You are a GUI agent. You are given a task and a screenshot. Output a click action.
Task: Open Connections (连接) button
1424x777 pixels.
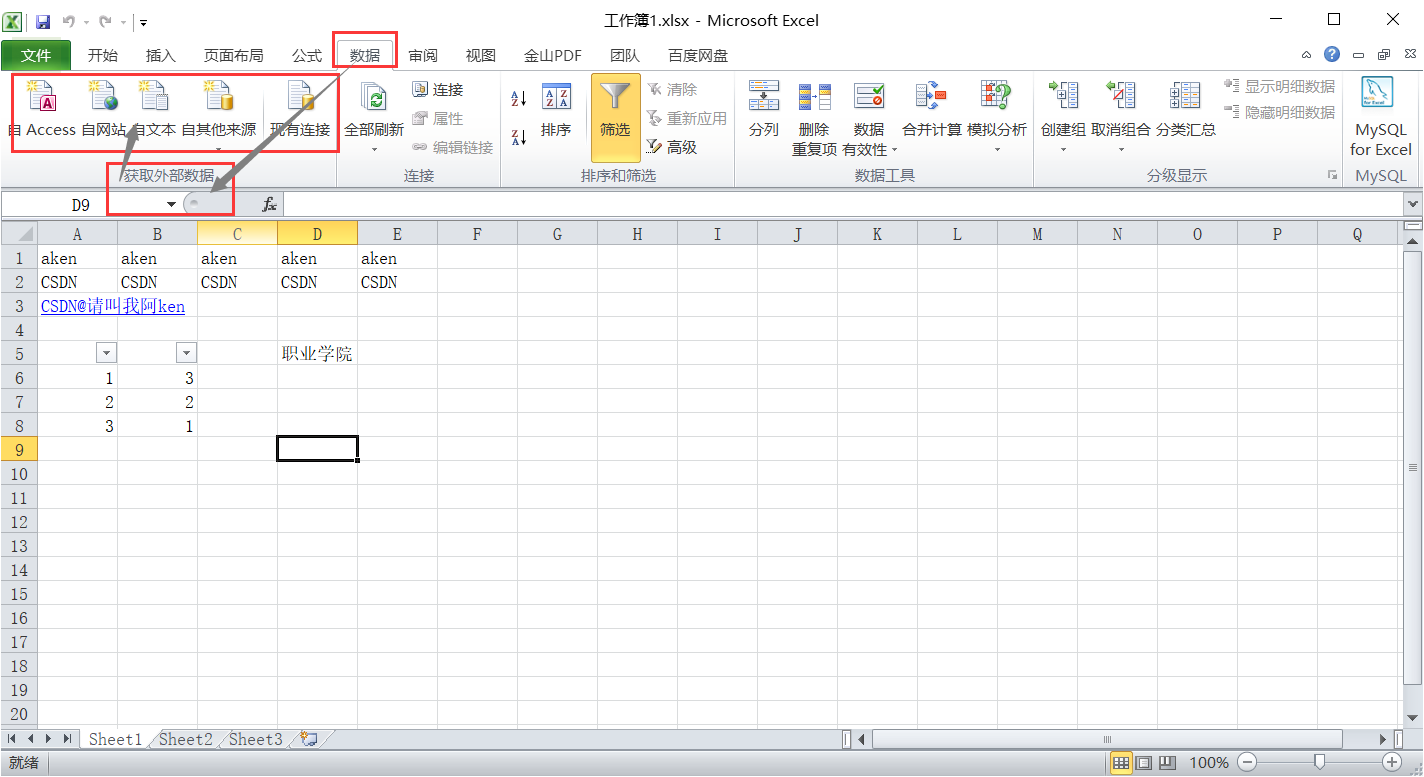point(438,90)
